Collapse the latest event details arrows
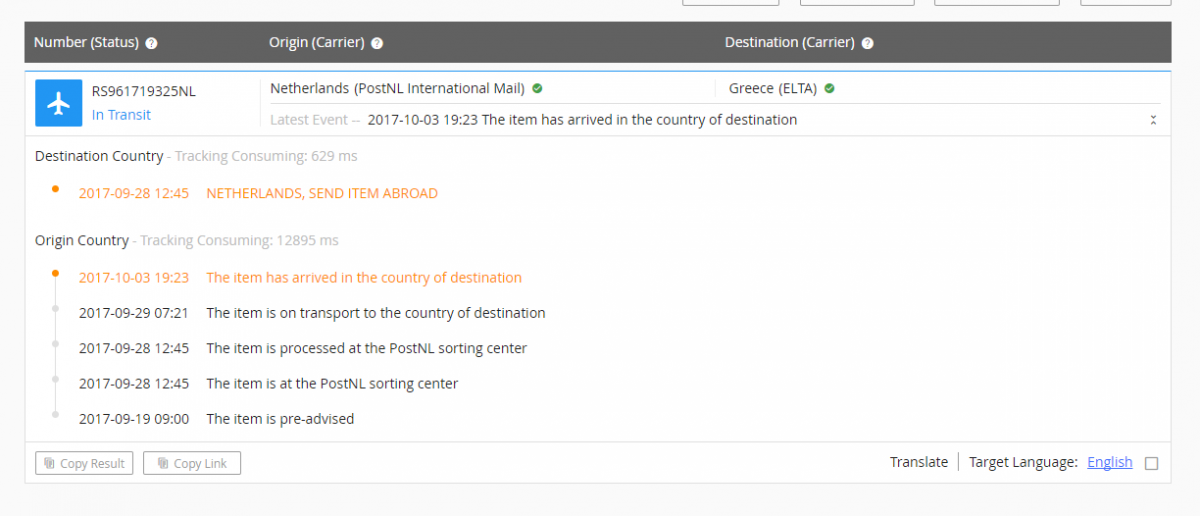Image resolution: width=1200 pixels, height=516 pixels. pyautogui.click(x=1153, y=120)
